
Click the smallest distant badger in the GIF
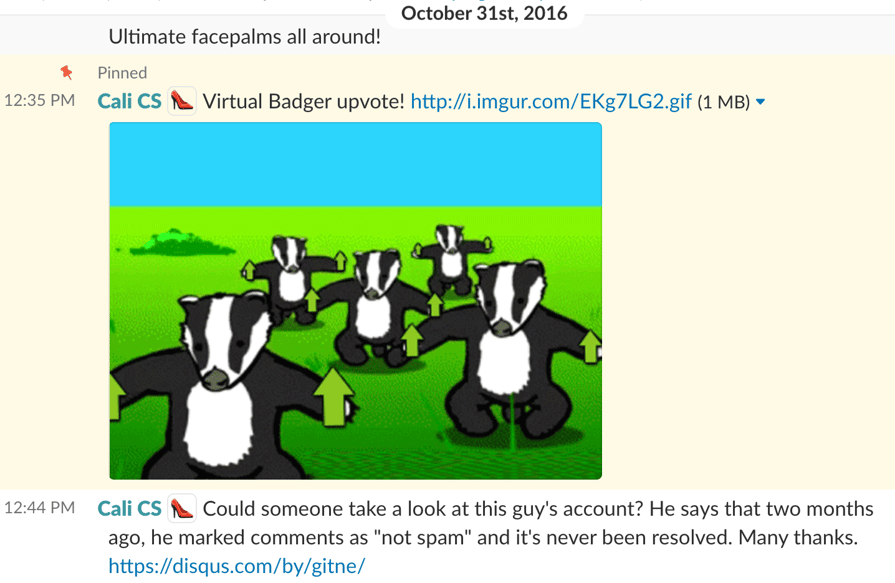tap(452, 256)
